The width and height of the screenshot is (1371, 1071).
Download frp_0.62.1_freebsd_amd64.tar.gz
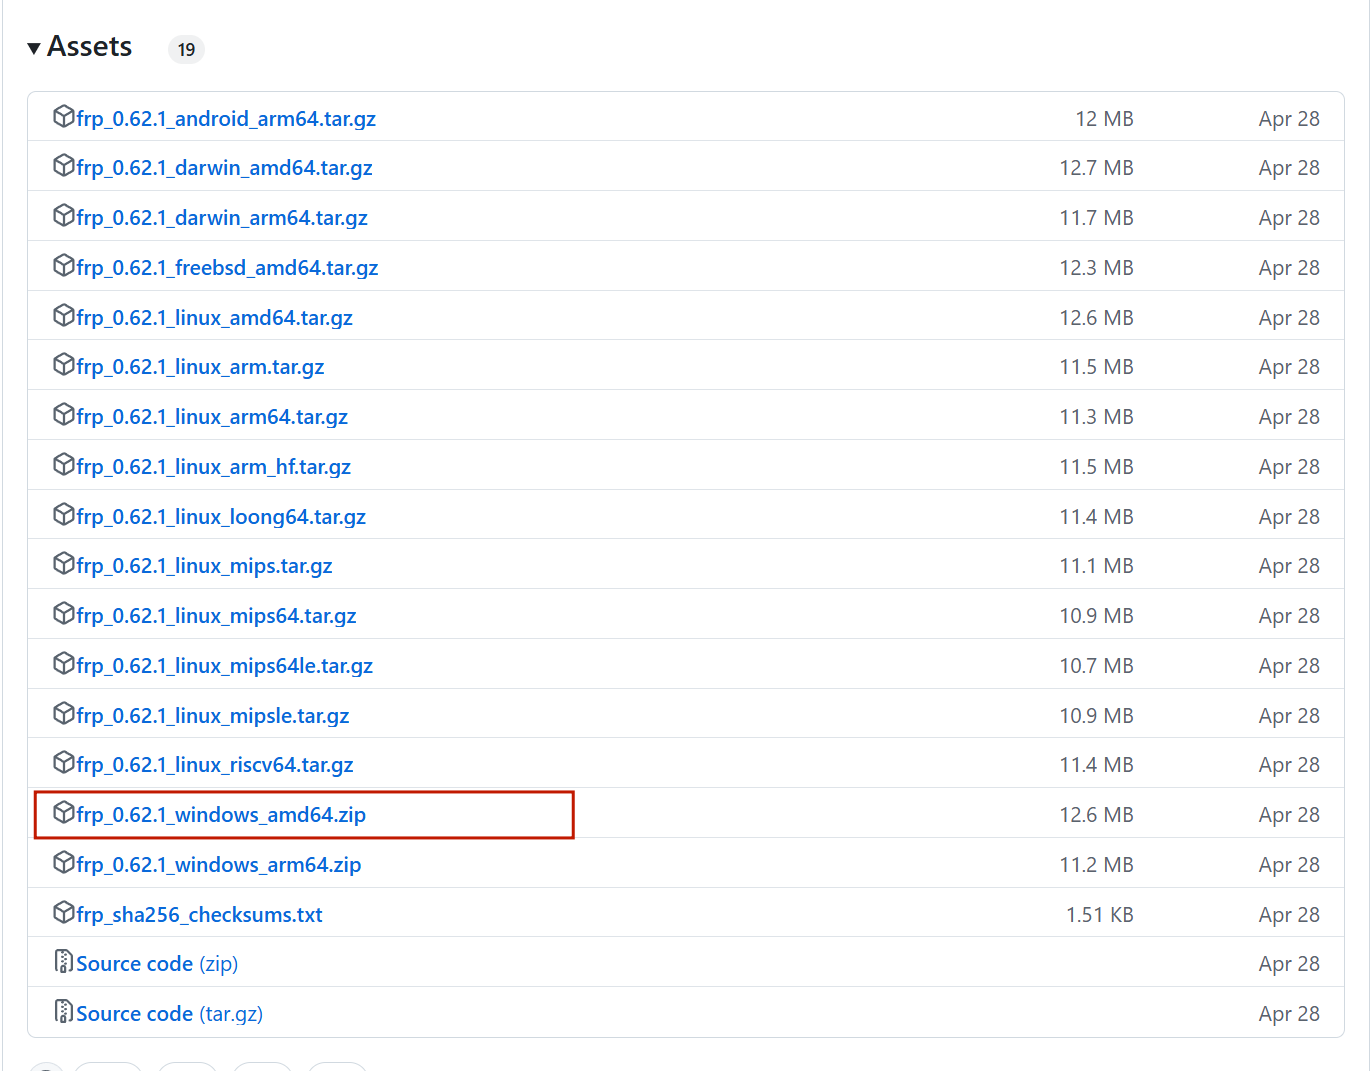[227, 268]
